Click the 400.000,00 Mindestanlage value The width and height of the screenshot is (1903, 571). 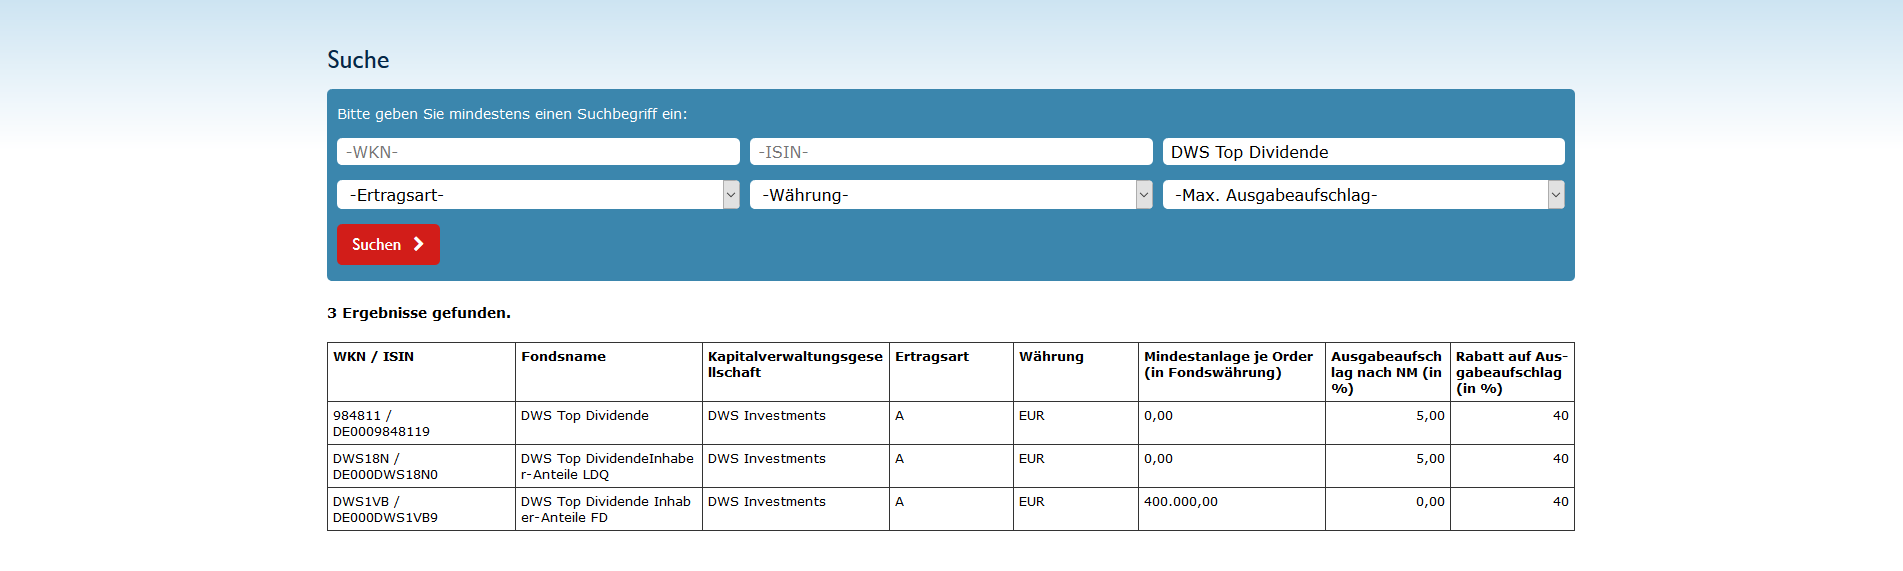(x=1181, y=502)
